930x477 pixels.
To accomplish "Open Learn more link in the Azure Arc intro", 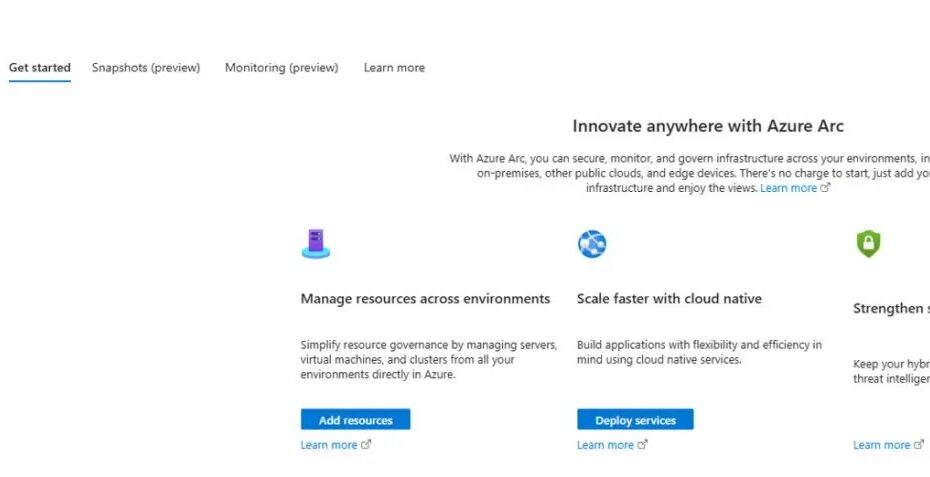I will [x=788, y=188].
